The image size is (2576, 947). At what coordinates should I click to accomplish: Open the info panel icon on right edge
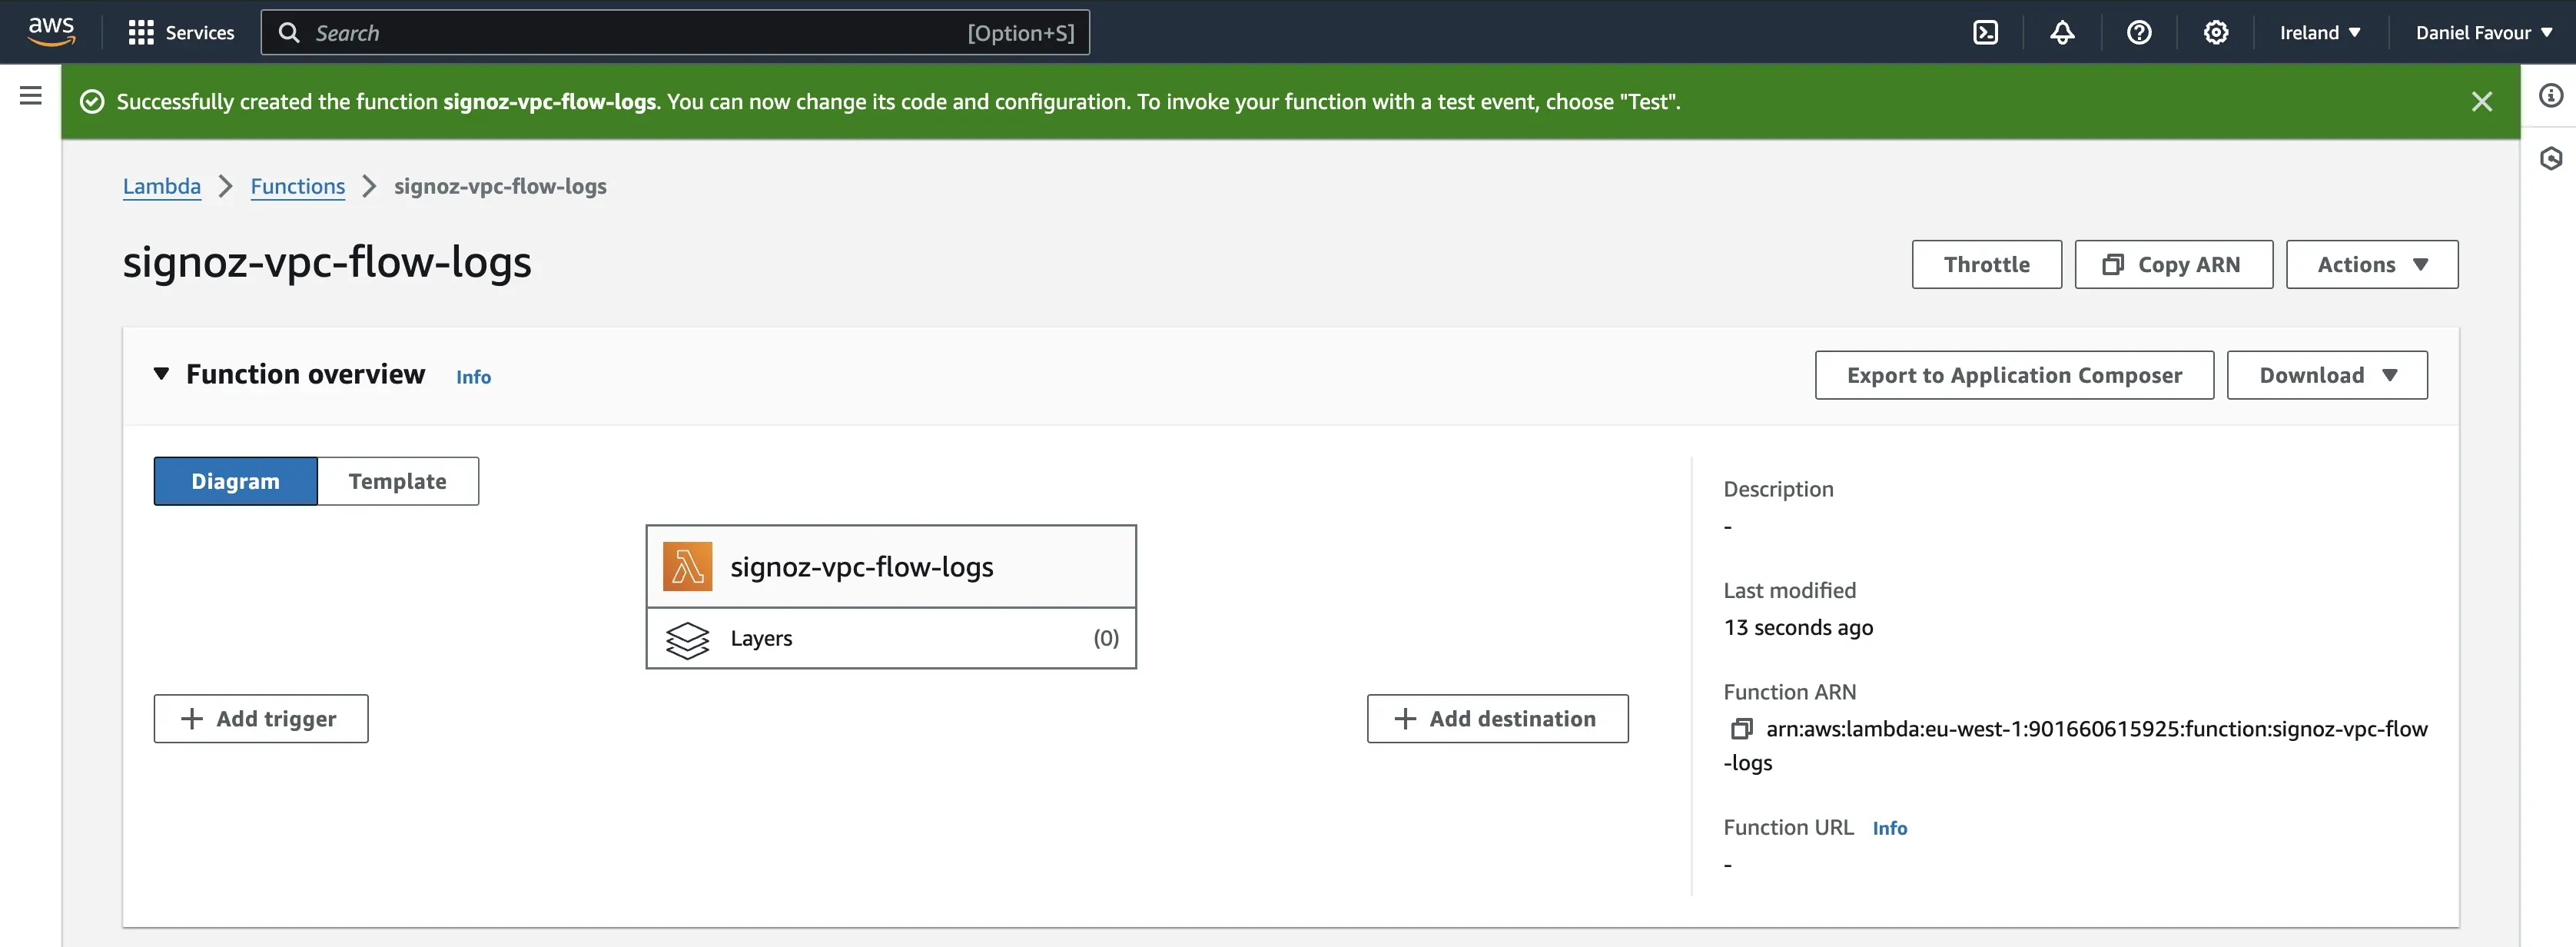(2551, 95)
